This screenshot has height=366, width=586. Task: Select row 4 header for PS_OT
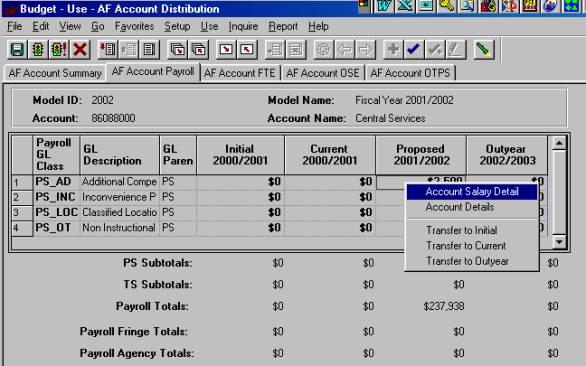22,228
